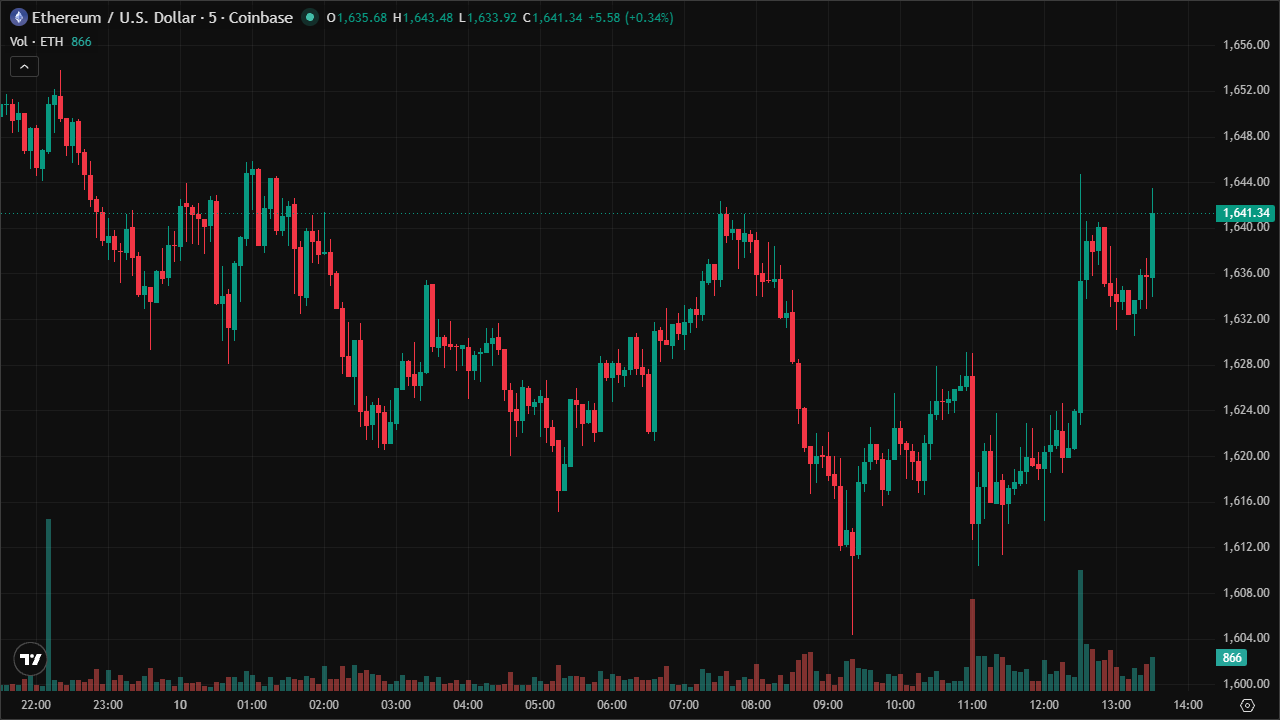1280x720 pixels.
Task: Click the tallest teal volume bar near 22:00
Action: [48, 605]
